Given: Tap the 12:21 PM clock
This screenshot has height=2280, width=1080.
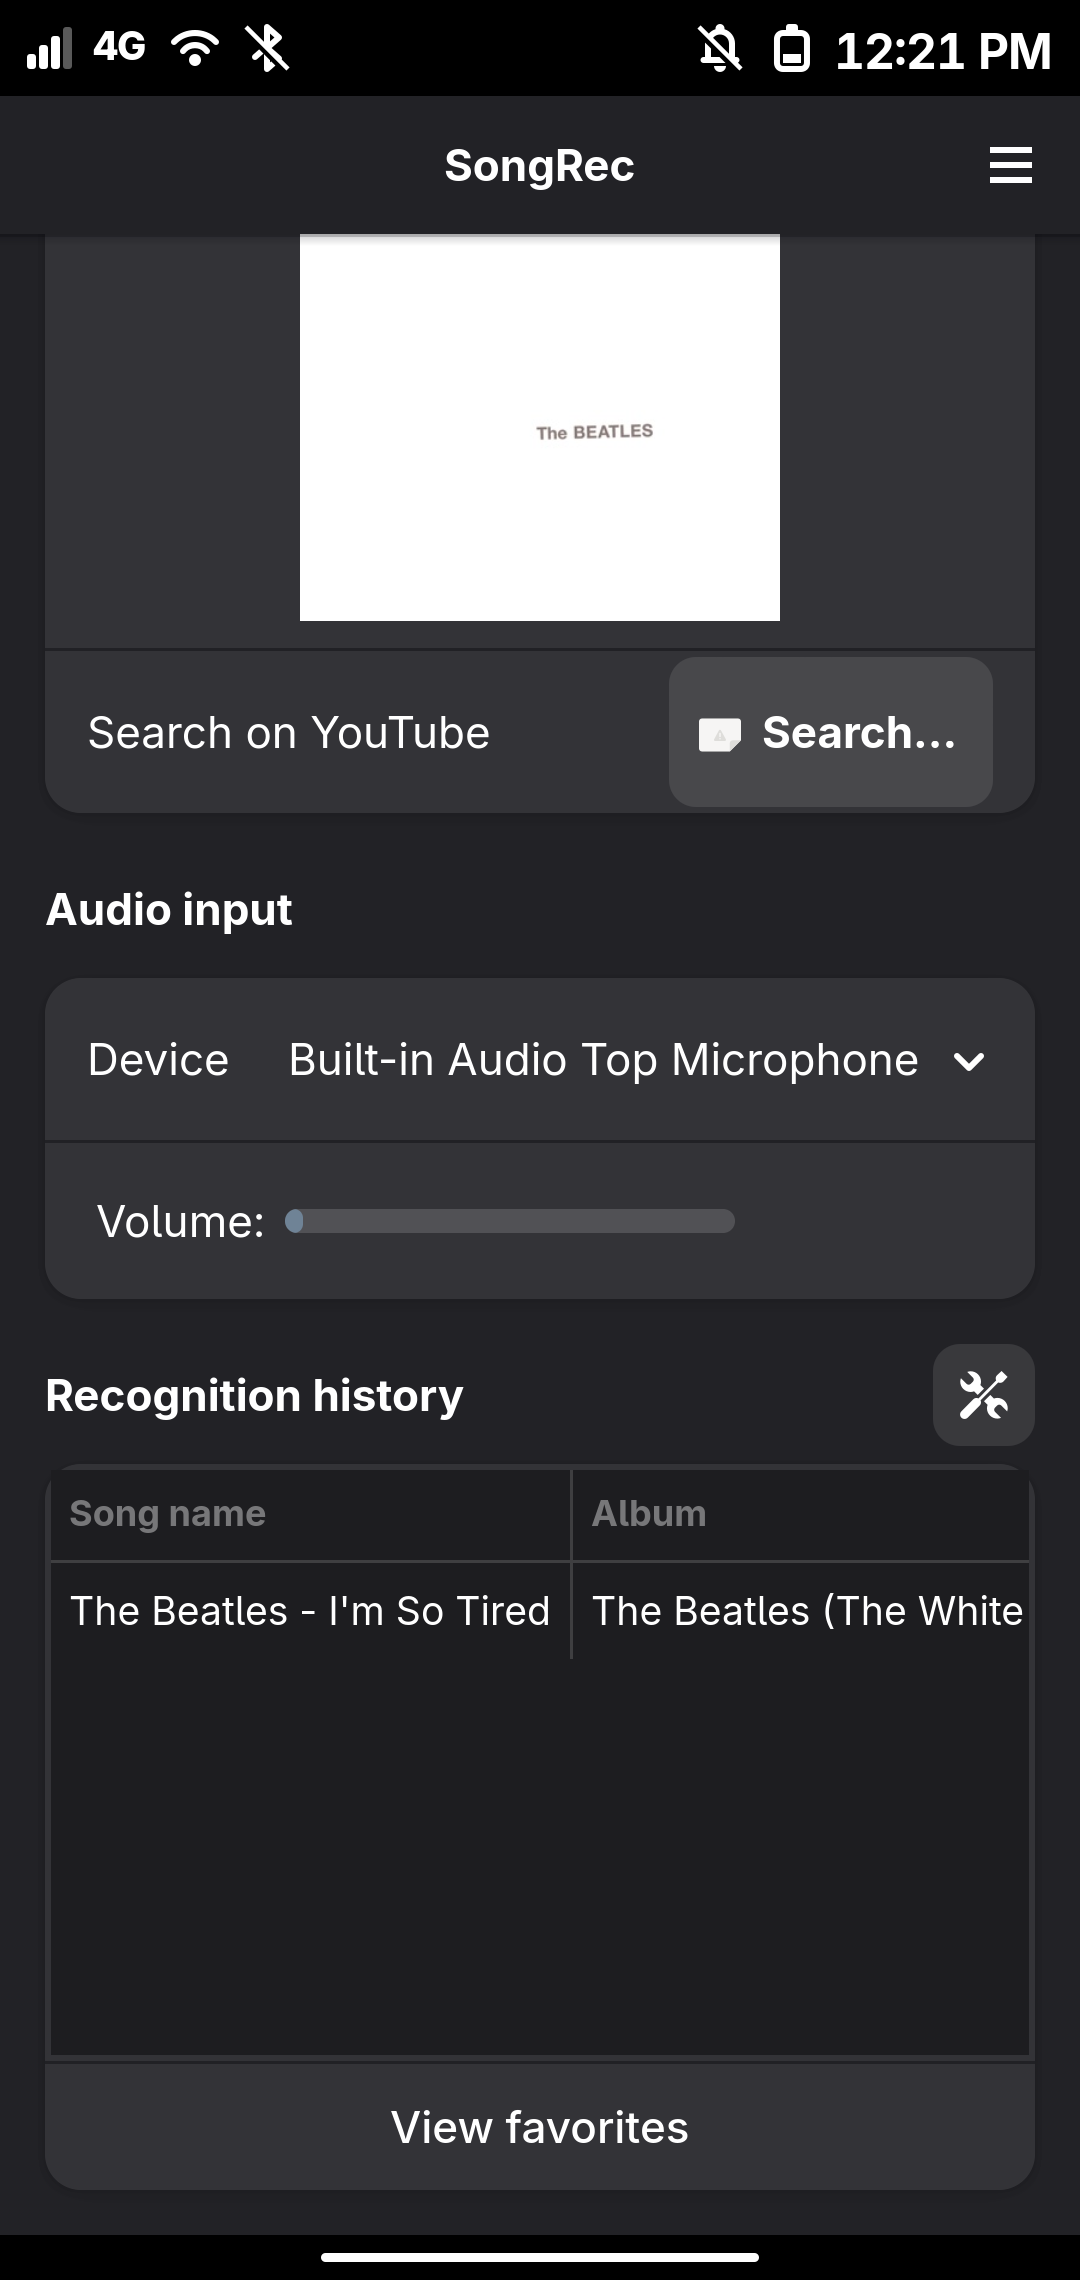Looking at the screenshot, I should (x=943, y=50).
